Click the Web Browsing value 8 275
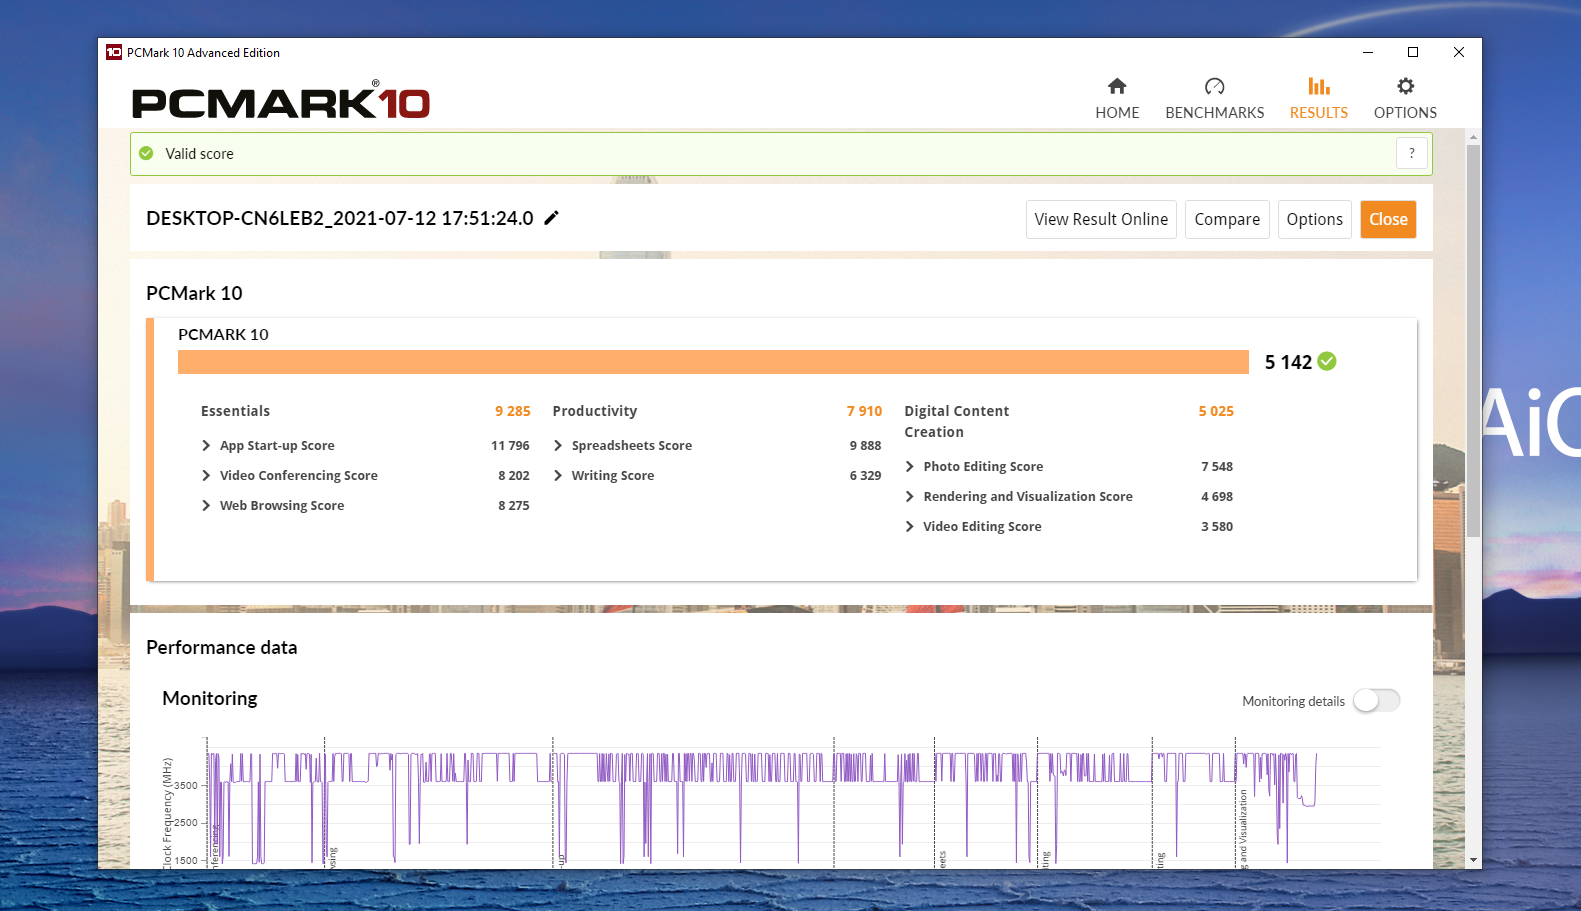The height and width of the screenshot is (911, 1581). tap(514, 506)
